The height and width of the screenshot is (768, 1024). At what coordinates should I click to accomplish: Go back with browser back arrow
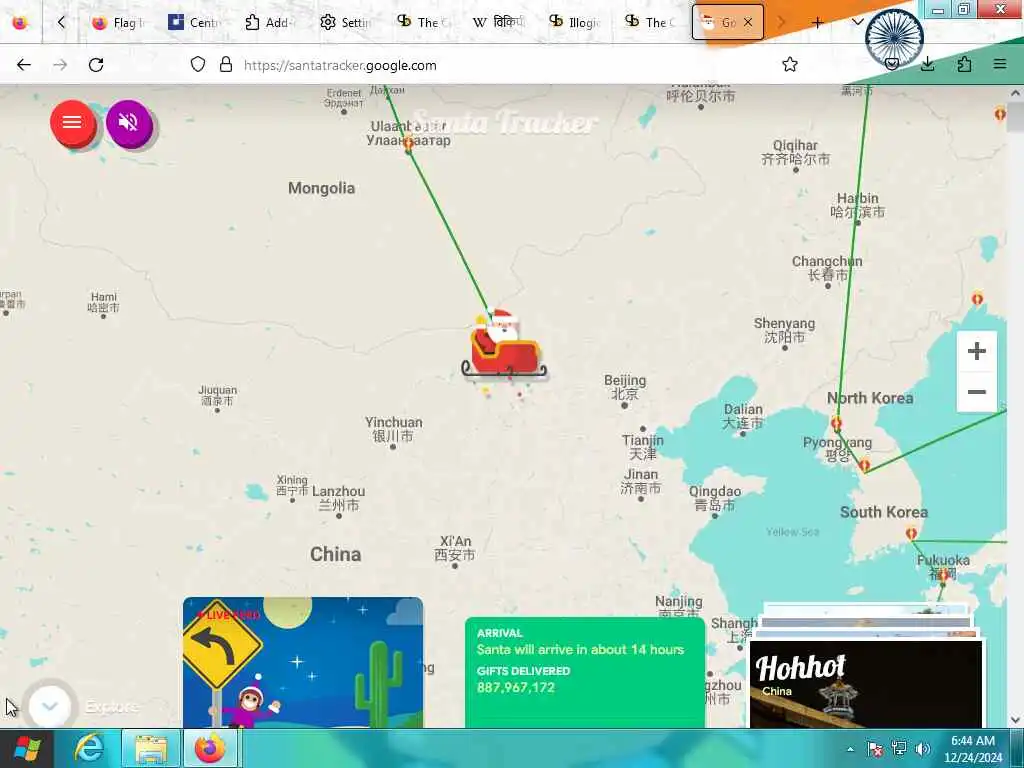(x=24, y=65)
